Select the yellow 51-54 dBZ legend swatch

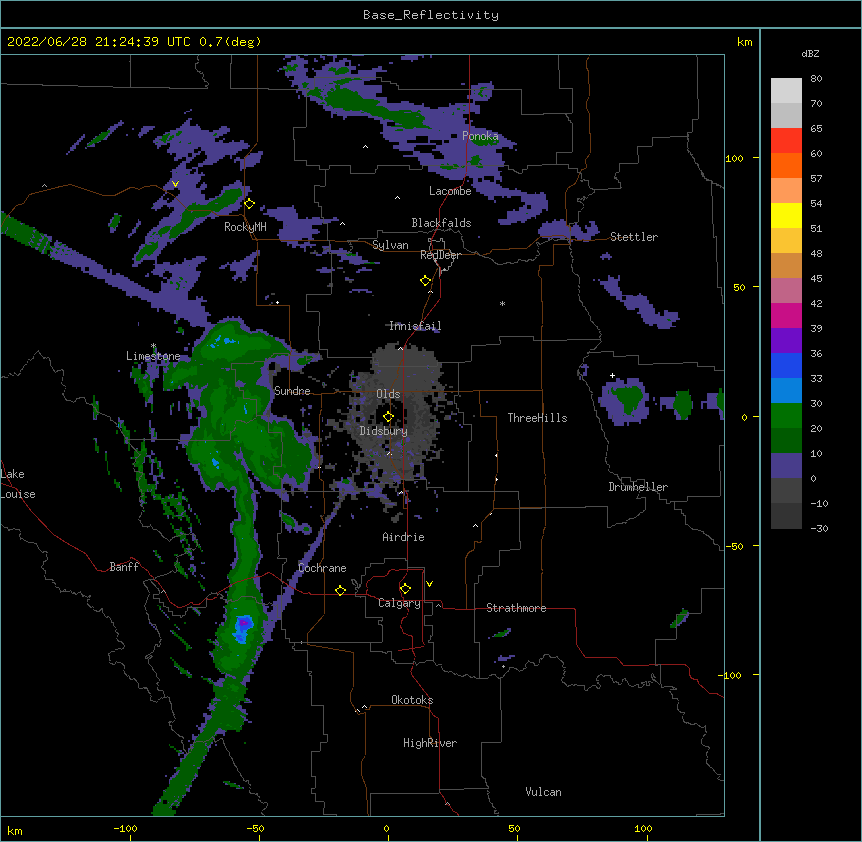click(786, 215)
